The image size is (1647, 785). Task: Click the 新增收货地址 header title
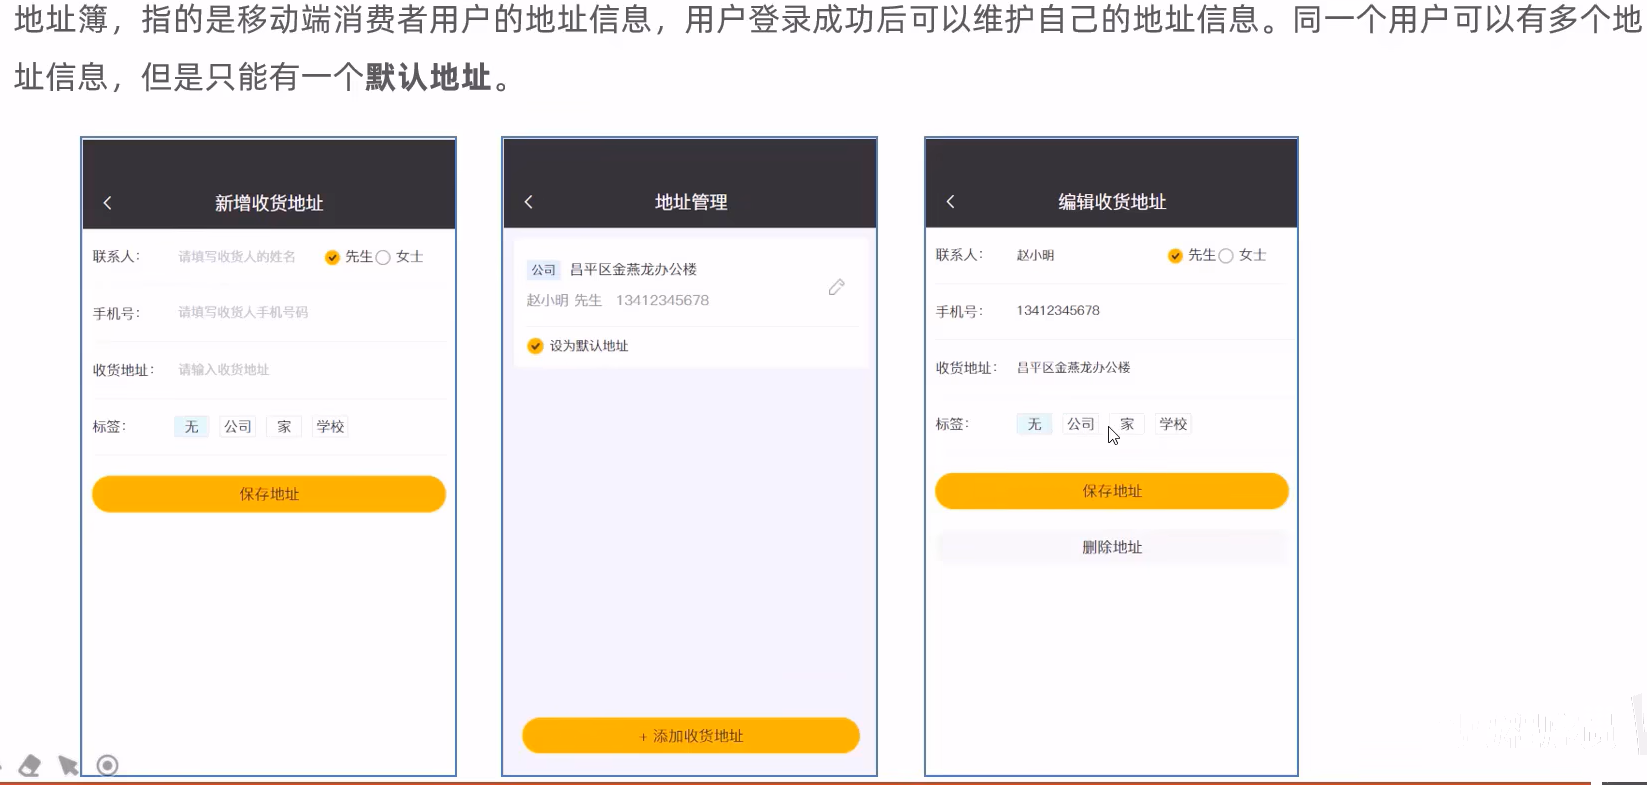(x=269, y=203)
